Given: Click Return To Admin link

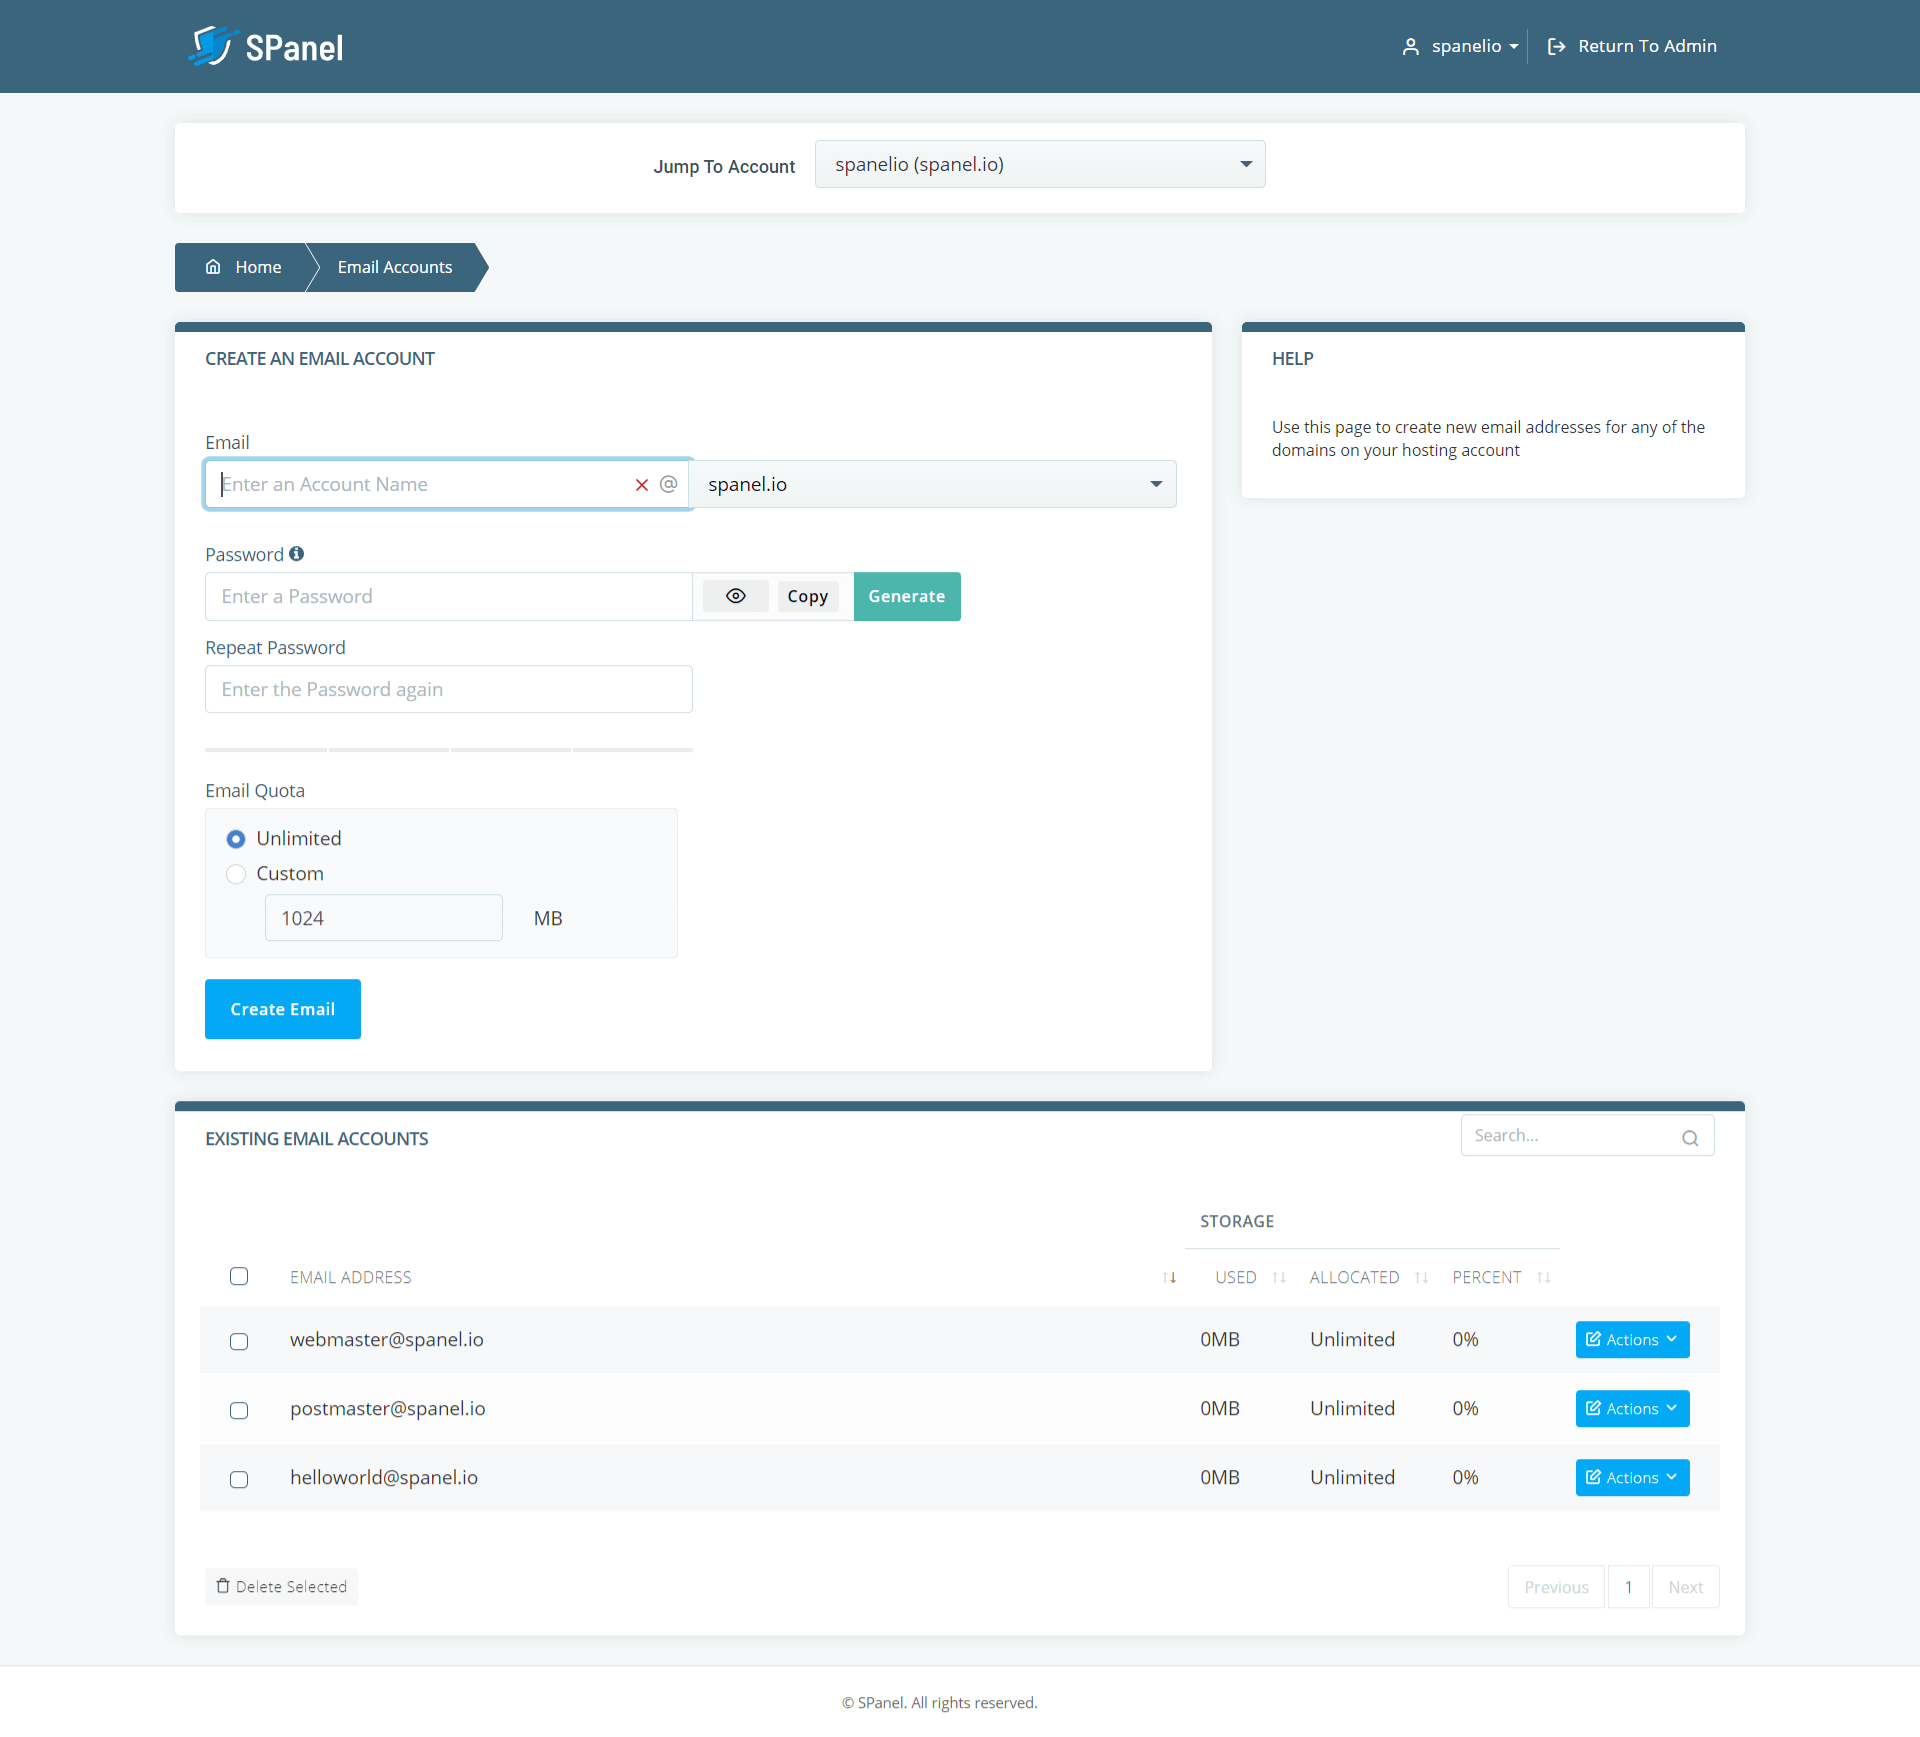Looking at the screenshot, I should (1632, 47).
